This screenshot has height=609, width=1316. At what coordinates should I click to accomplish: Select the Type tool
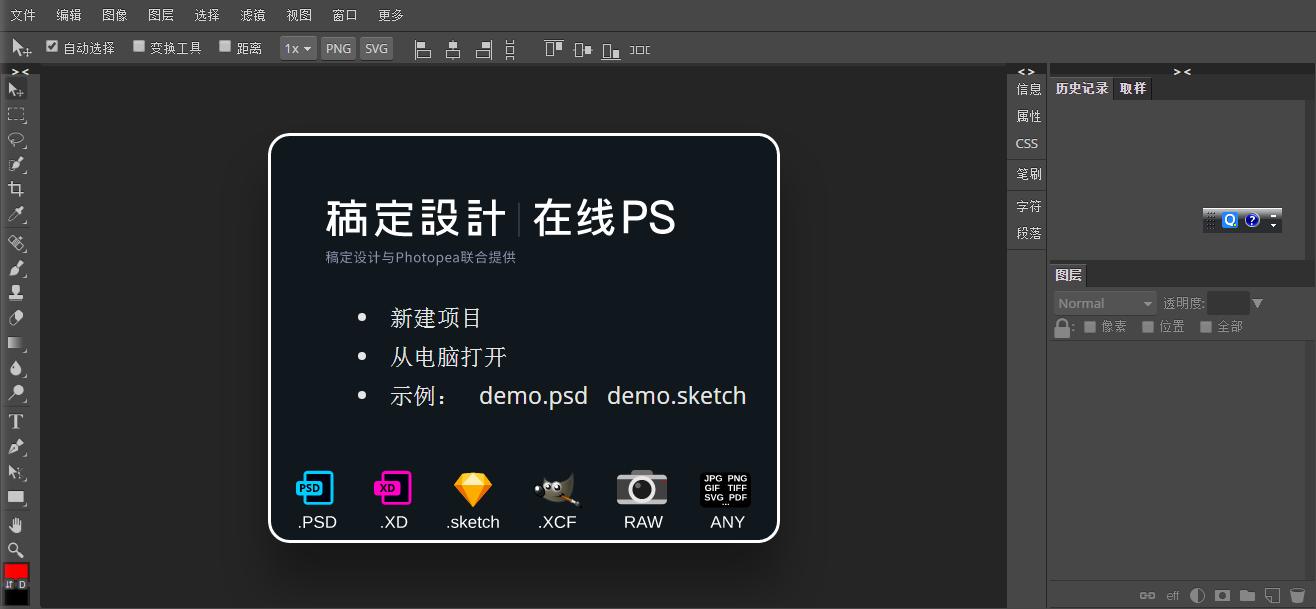coord(16,421)
